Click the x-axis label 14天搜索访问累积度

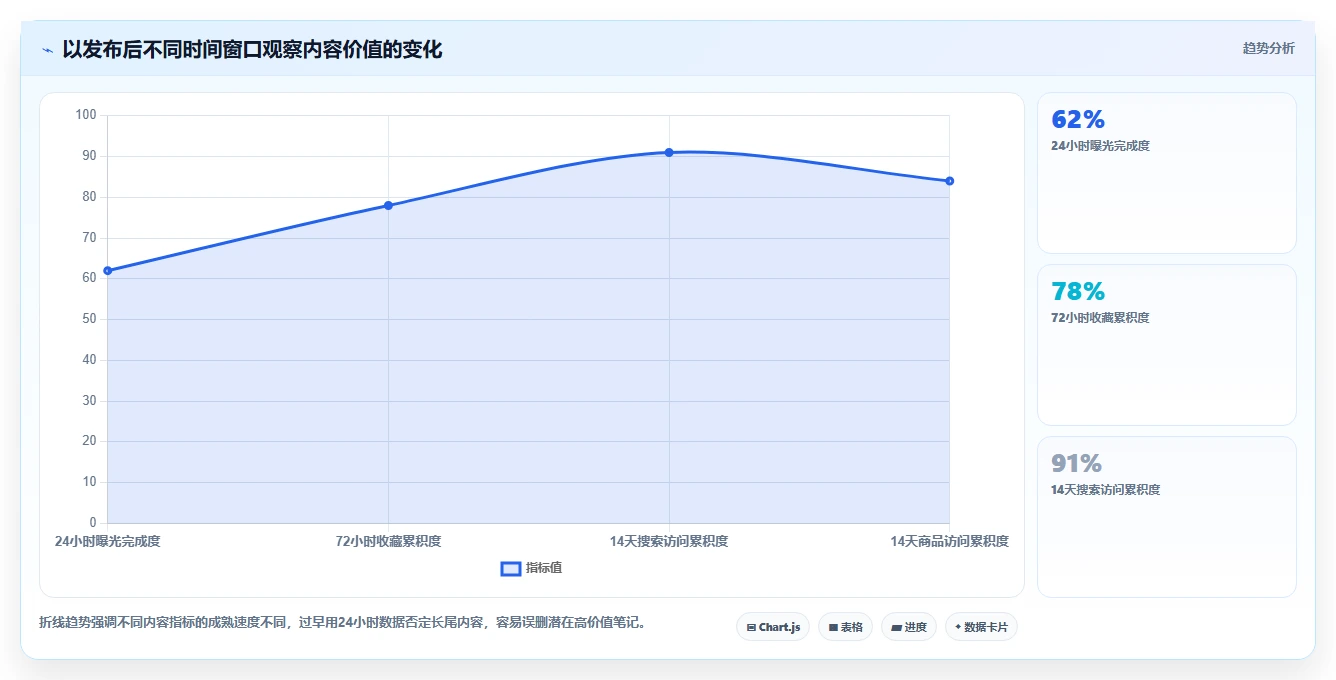pyautogui.click(x=669, y=541)
